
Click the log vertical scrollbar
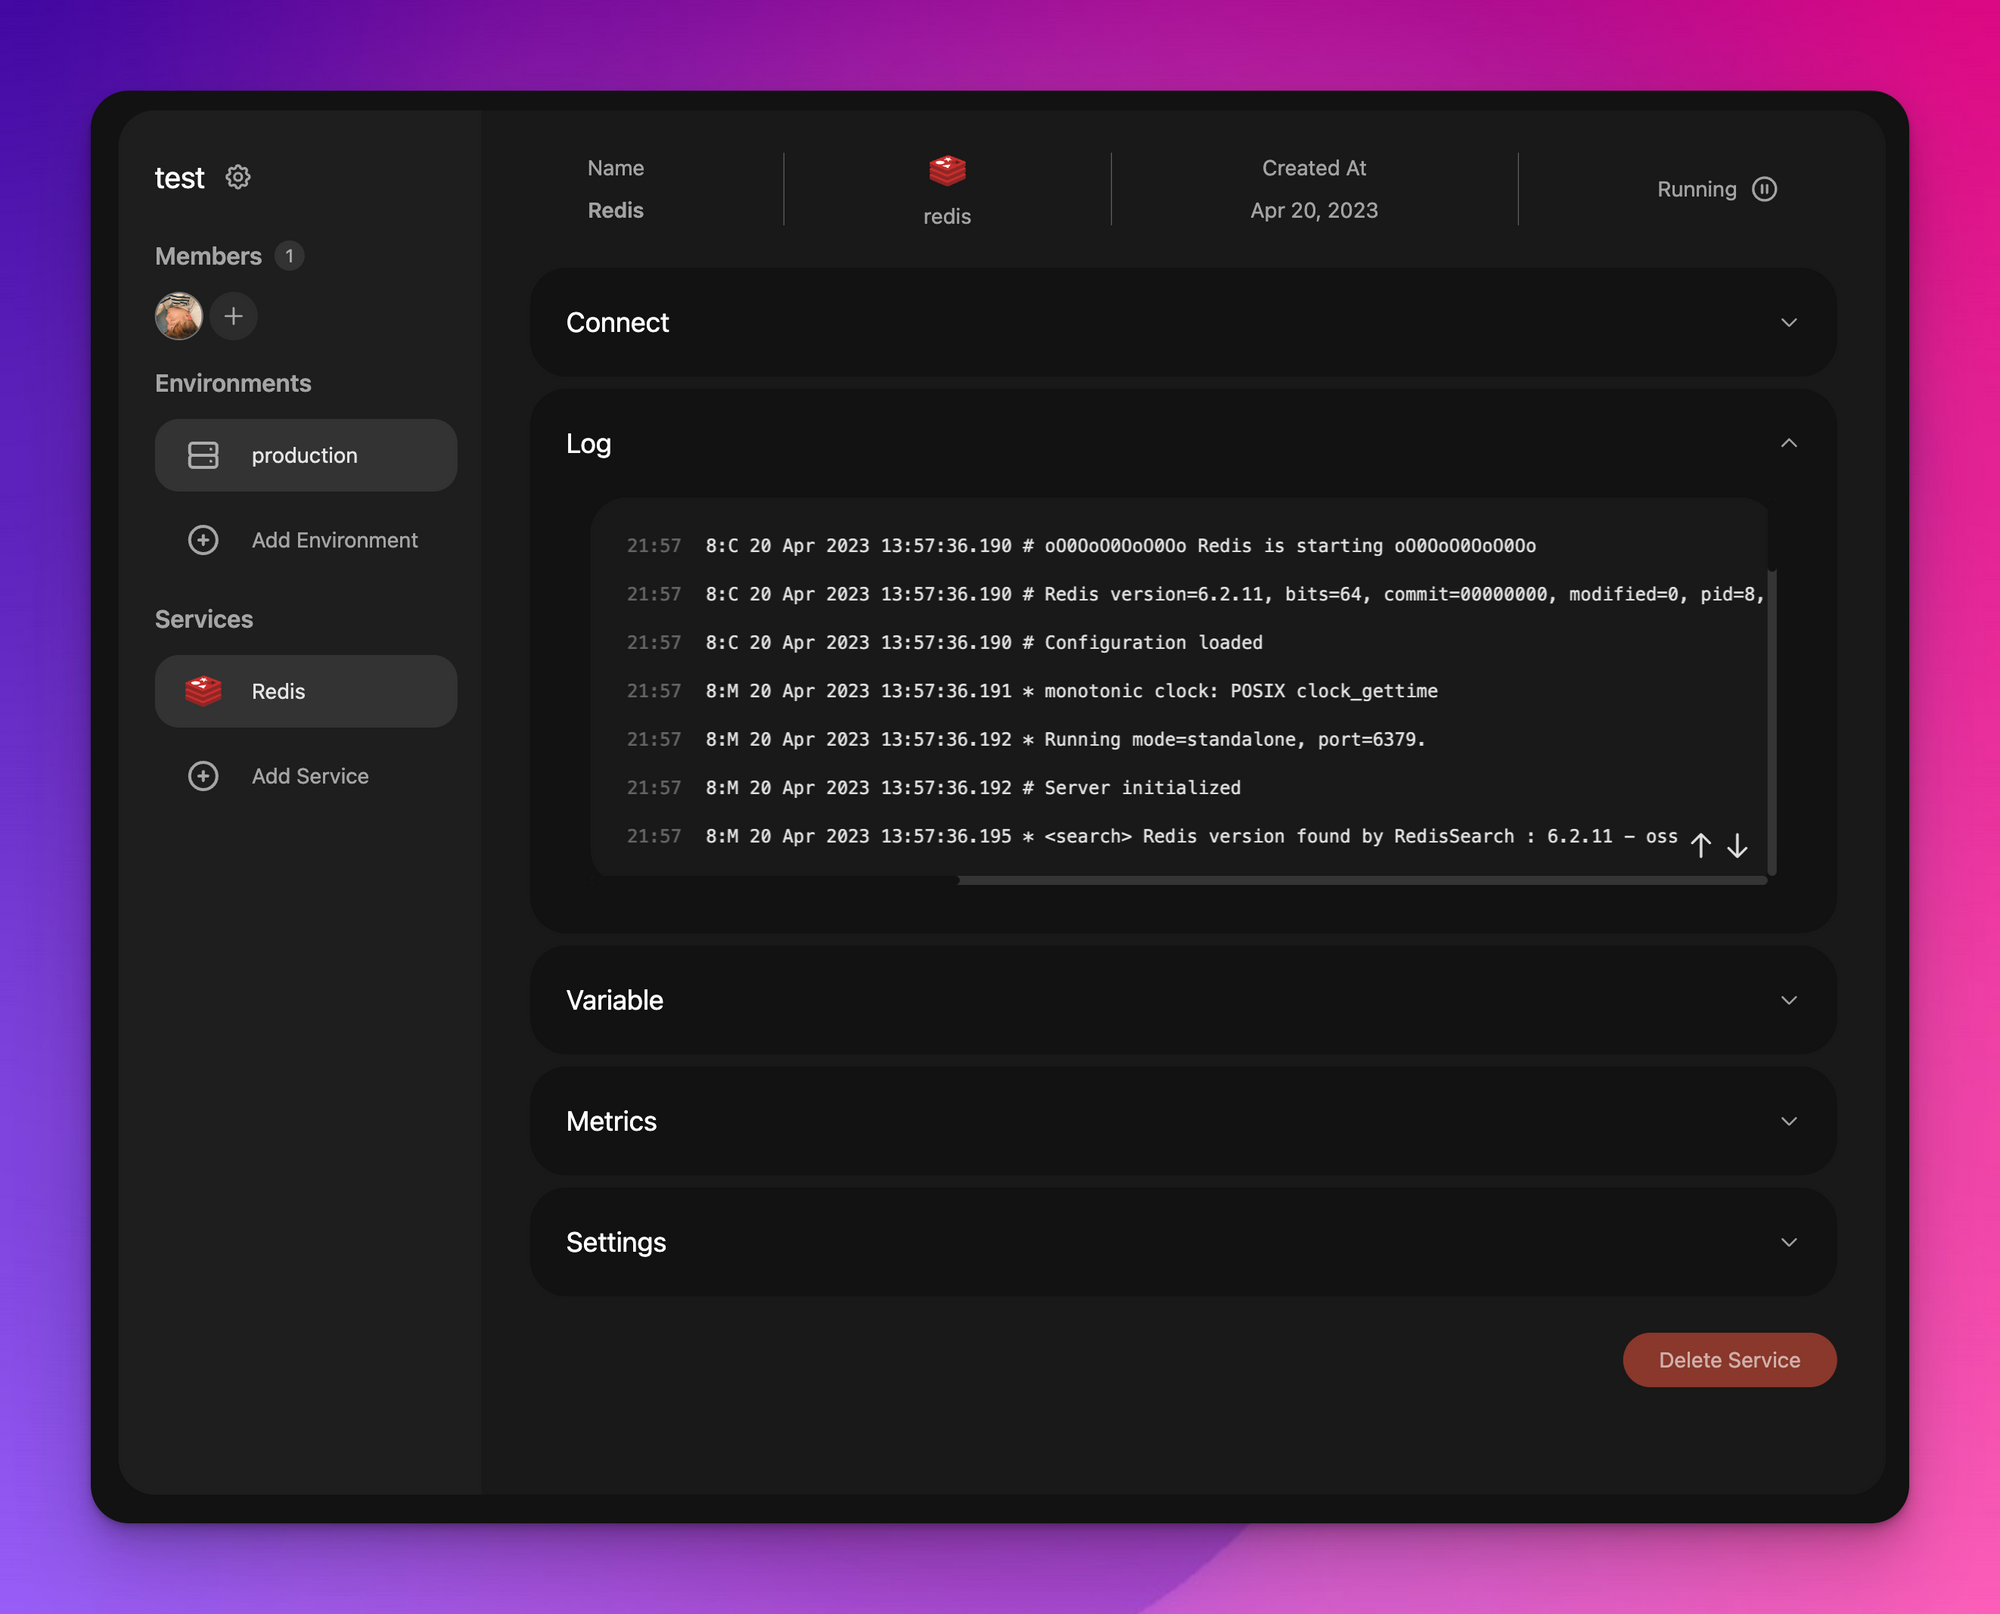click(x=1772, y=720)
